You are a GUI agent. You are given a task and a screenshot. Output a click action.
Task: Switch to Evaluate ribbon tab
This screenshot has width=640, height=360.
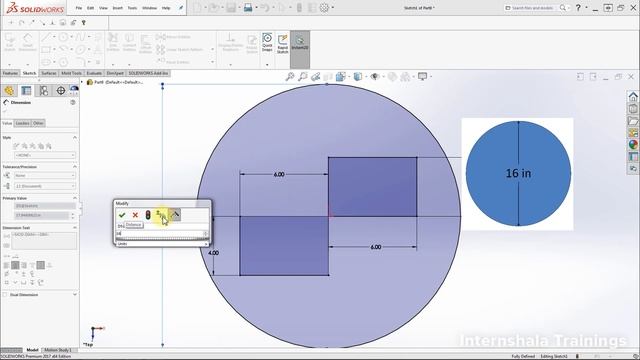[94, 73]
